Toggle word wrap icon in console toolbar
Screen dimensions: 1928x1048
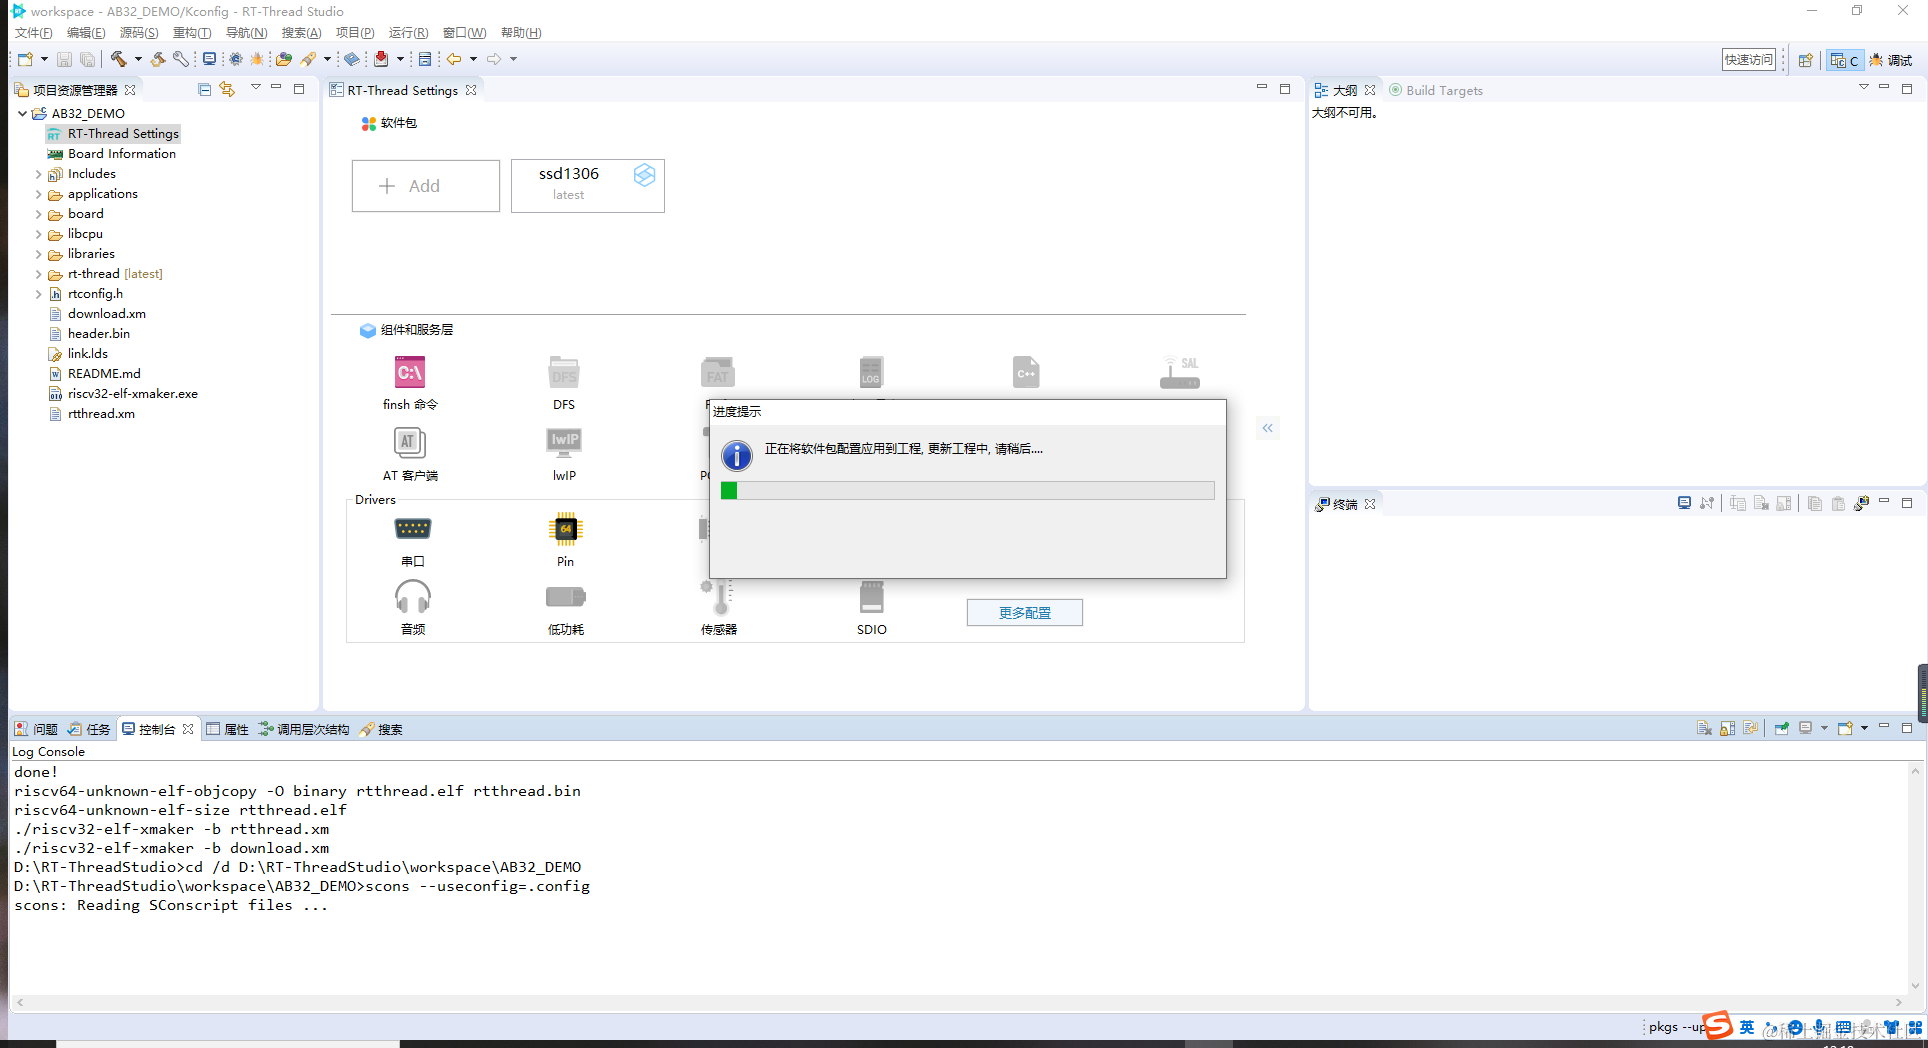(x=1750, y=728)
